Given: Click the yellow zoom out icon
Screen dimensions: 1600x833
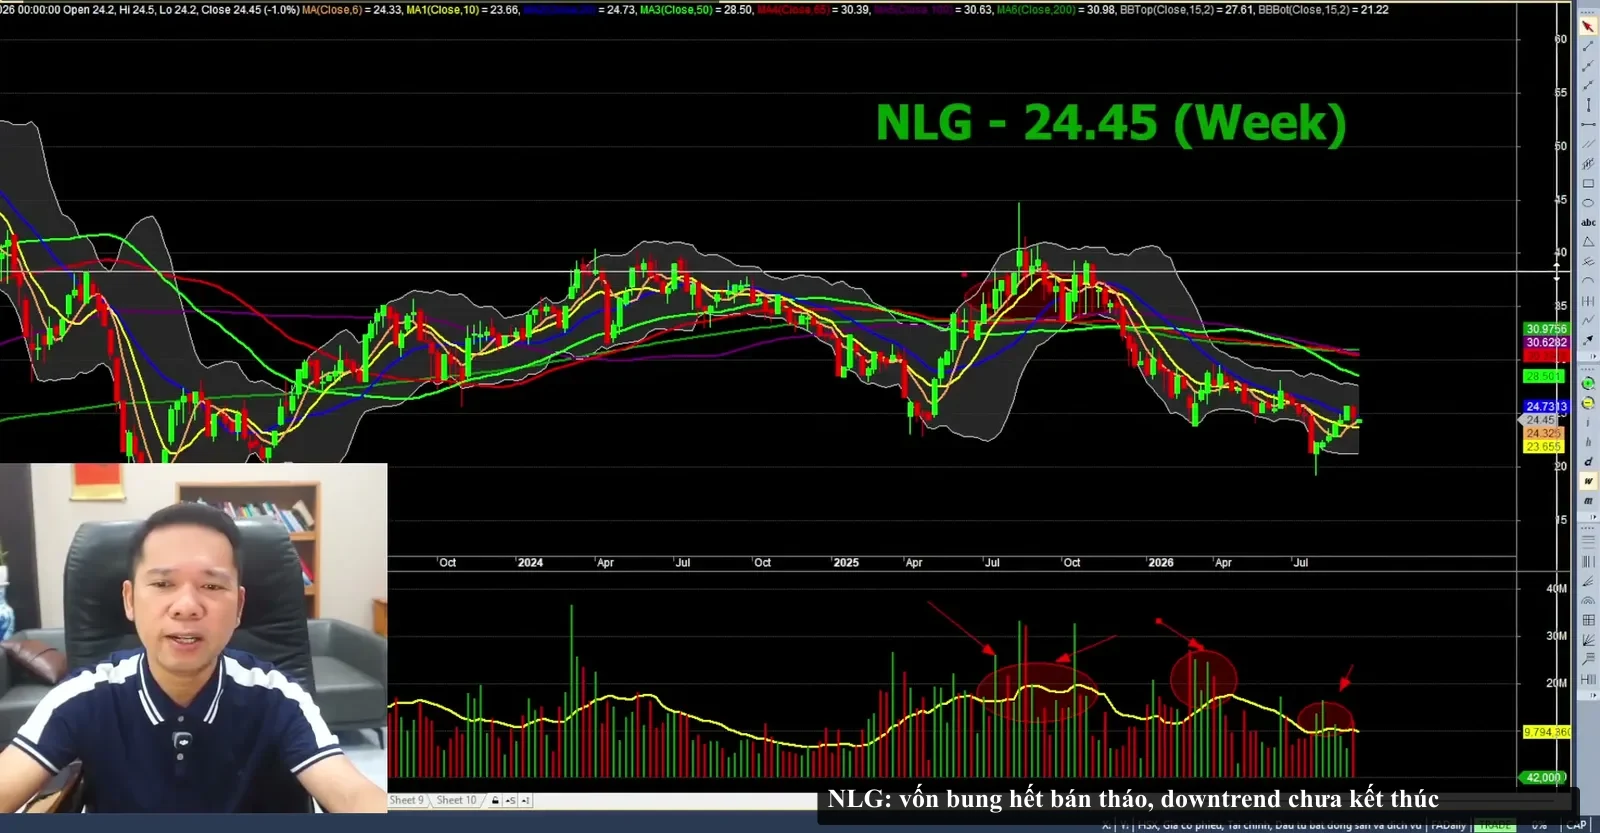Looking at the screenshot, I should pyautogui.click(x=1588, y=403).
